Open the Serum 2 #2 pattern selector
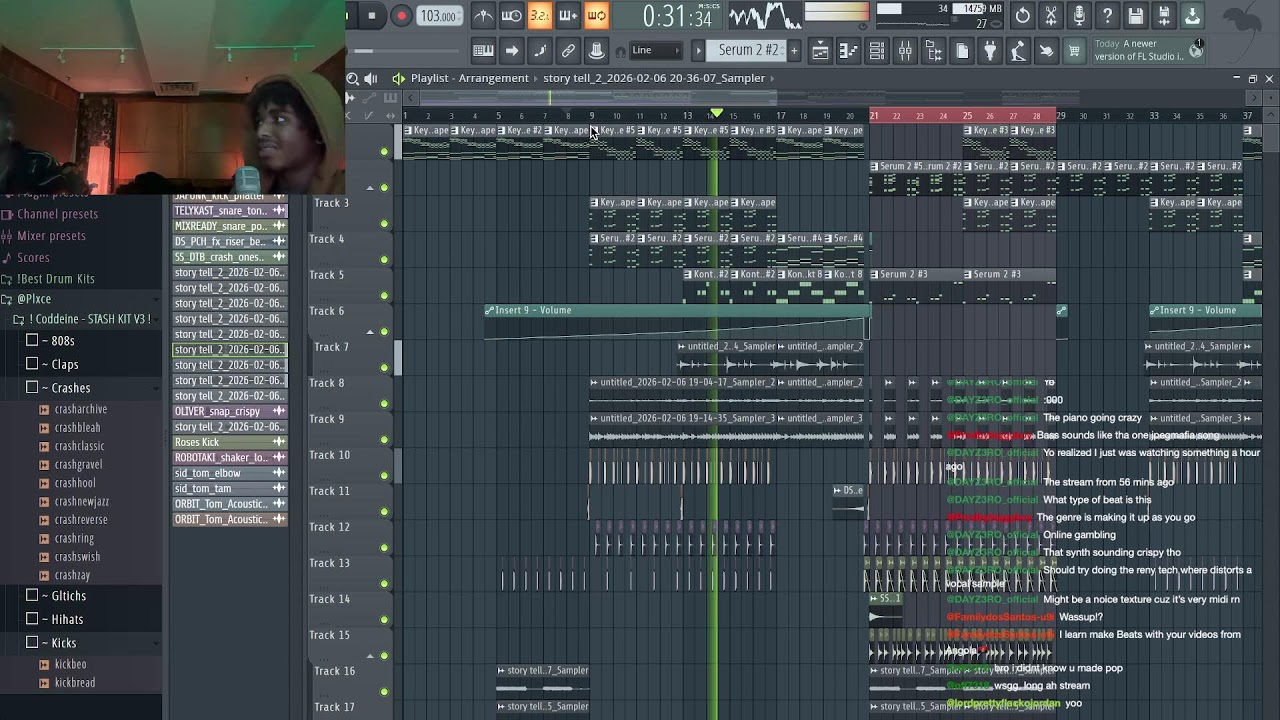 [x=747, y=50]
